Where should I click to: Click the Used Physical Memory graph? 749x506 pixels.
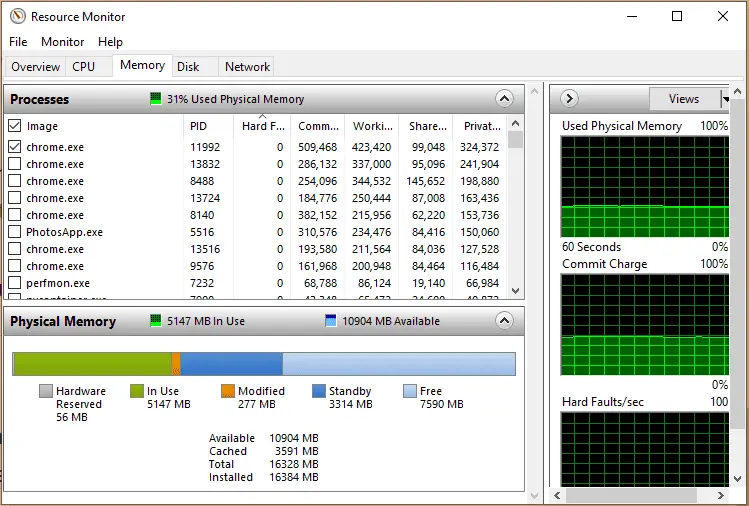pyautogui.click(x=645, y=187)
